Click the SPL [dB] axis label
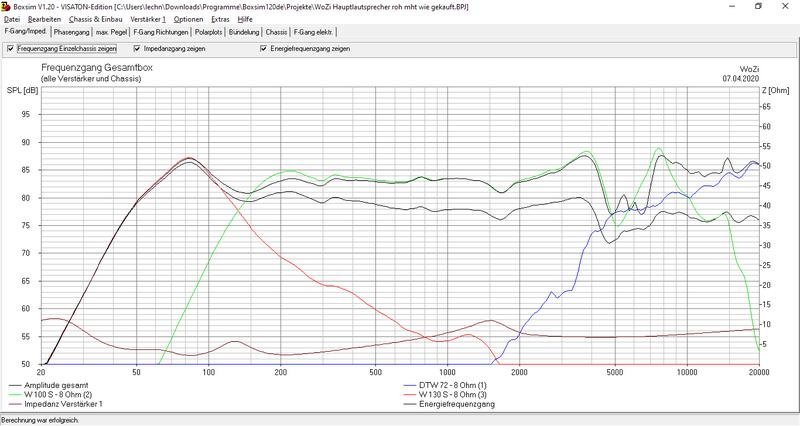This screenshot has height=426, width=800. point(22,91)
